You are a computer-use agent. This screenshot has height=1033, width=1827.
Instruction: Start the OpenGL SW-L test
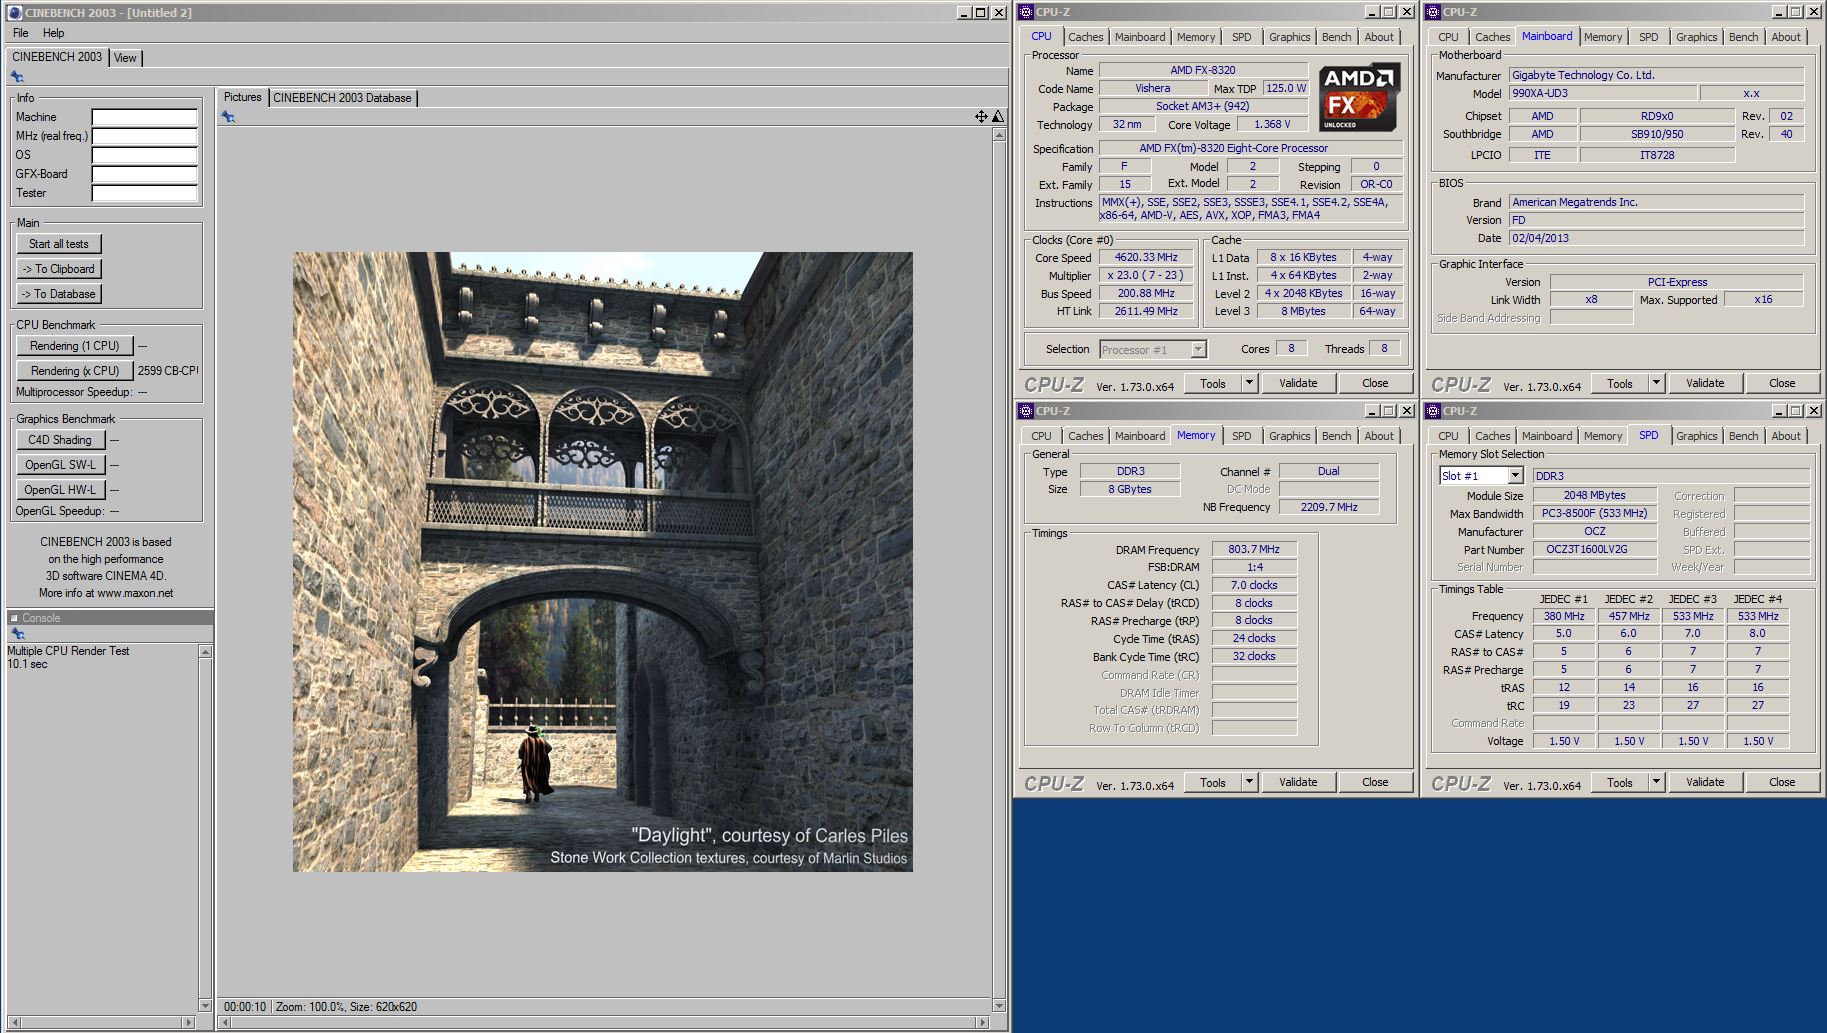[60, 465]
